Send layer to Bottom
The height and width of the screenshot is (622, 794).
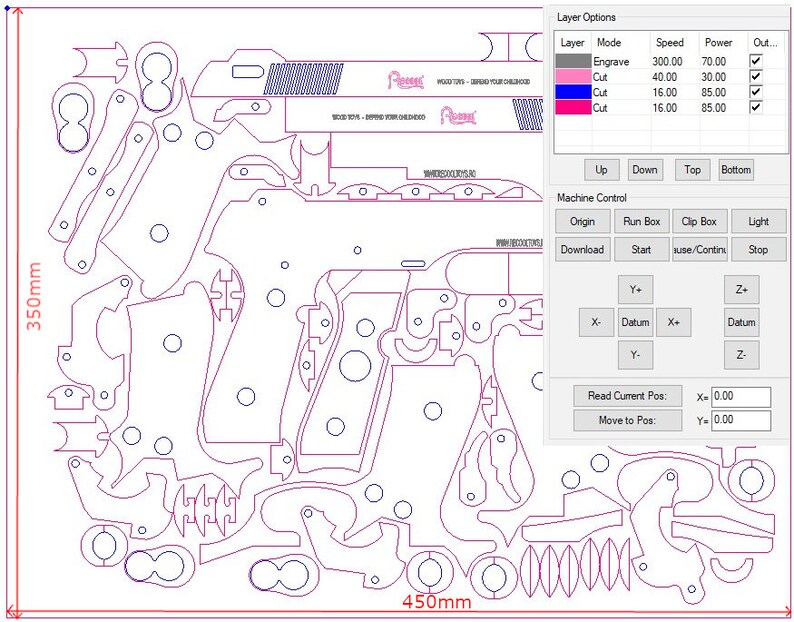click(x=736, y=170)
